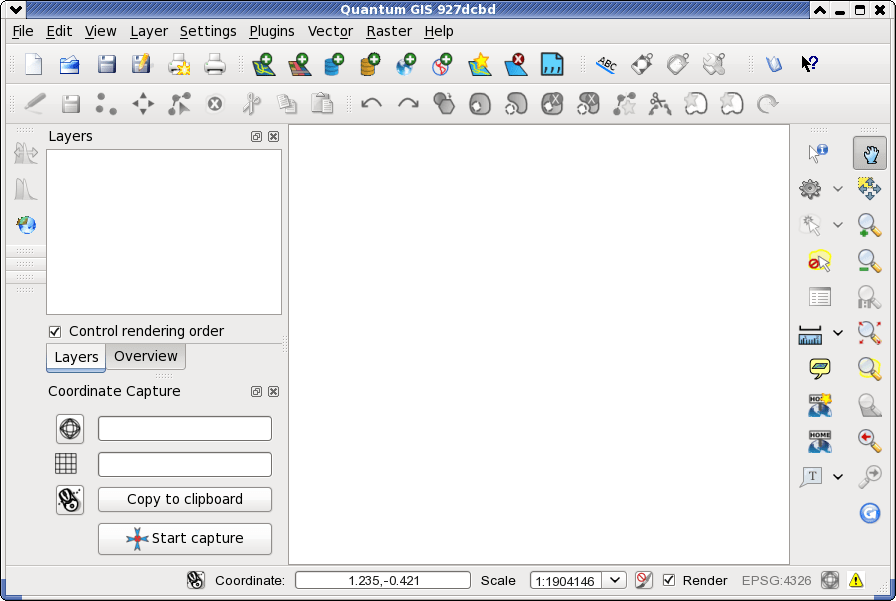Open CRS status globe icon in status bar
896x601 pixels.
830,580
